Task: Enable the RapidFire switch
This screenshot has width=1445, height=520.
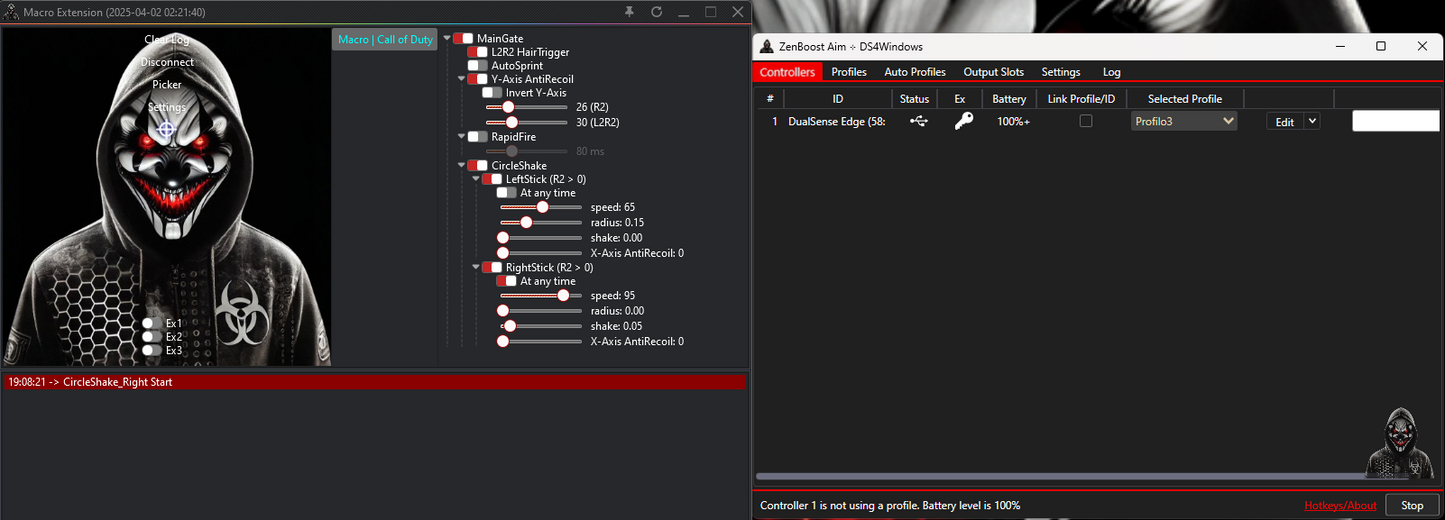Action: tap(478, 137)
